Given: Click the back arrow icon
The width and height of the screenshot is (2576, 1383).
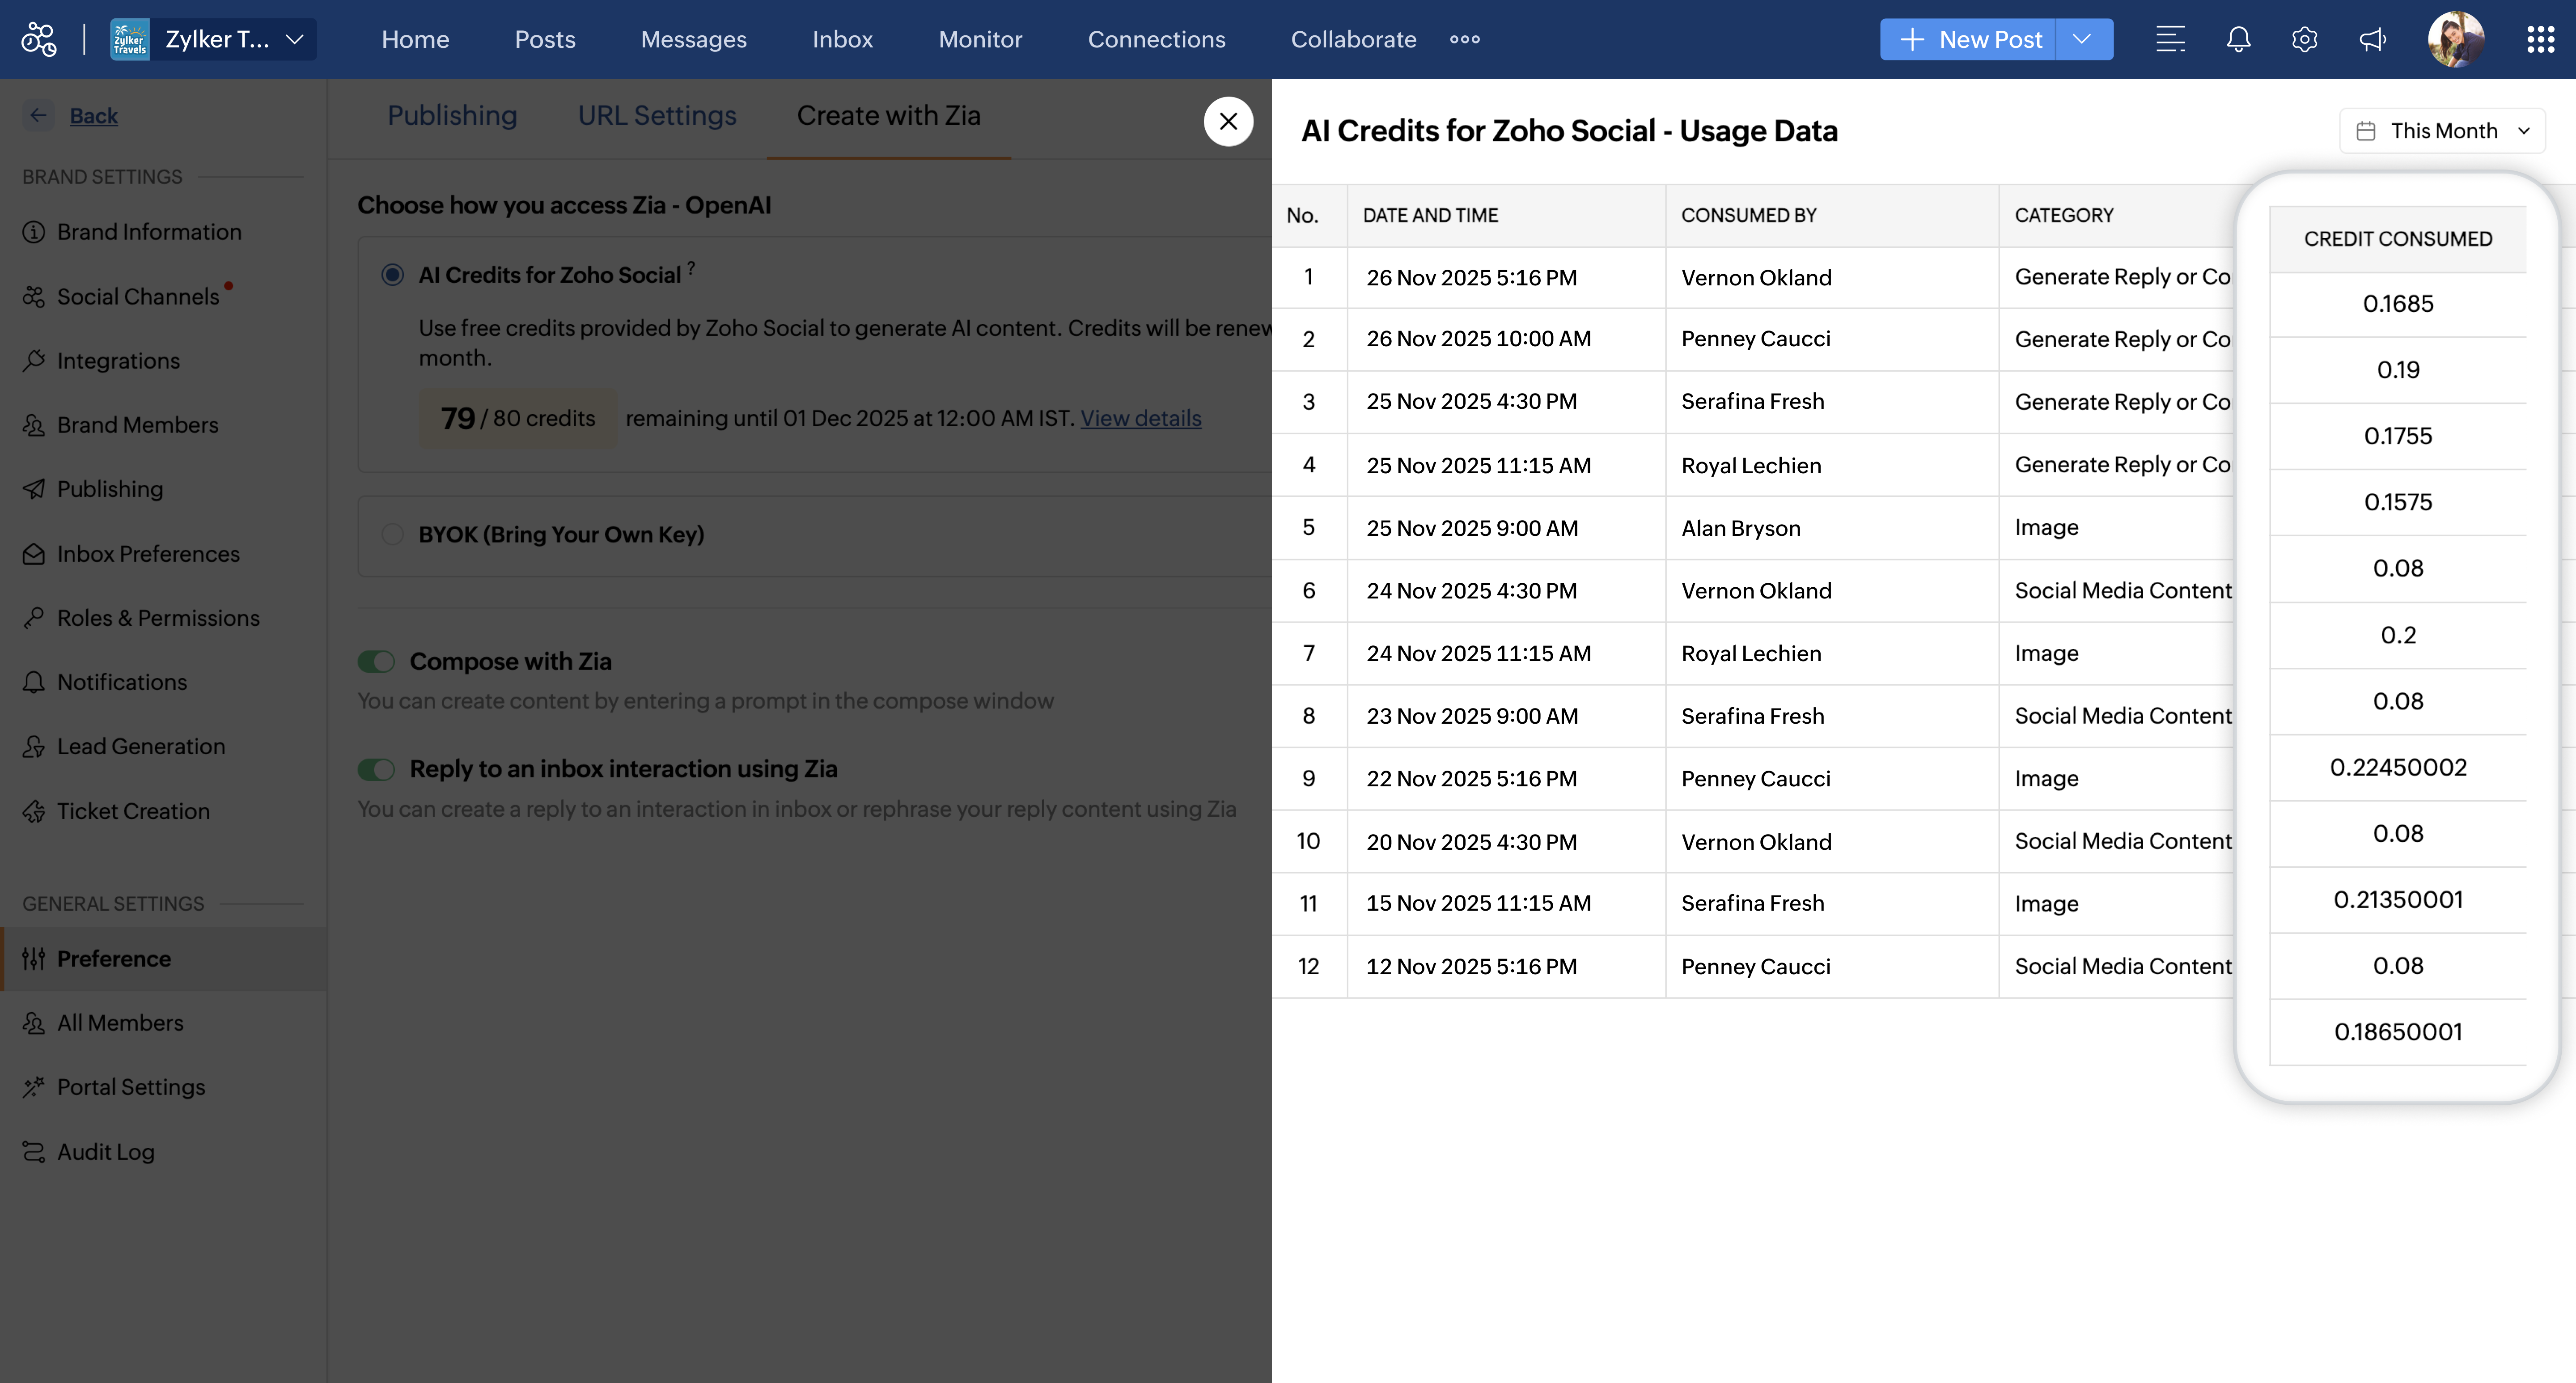Looking at the screenshot, I should click(x=38, y=115).
